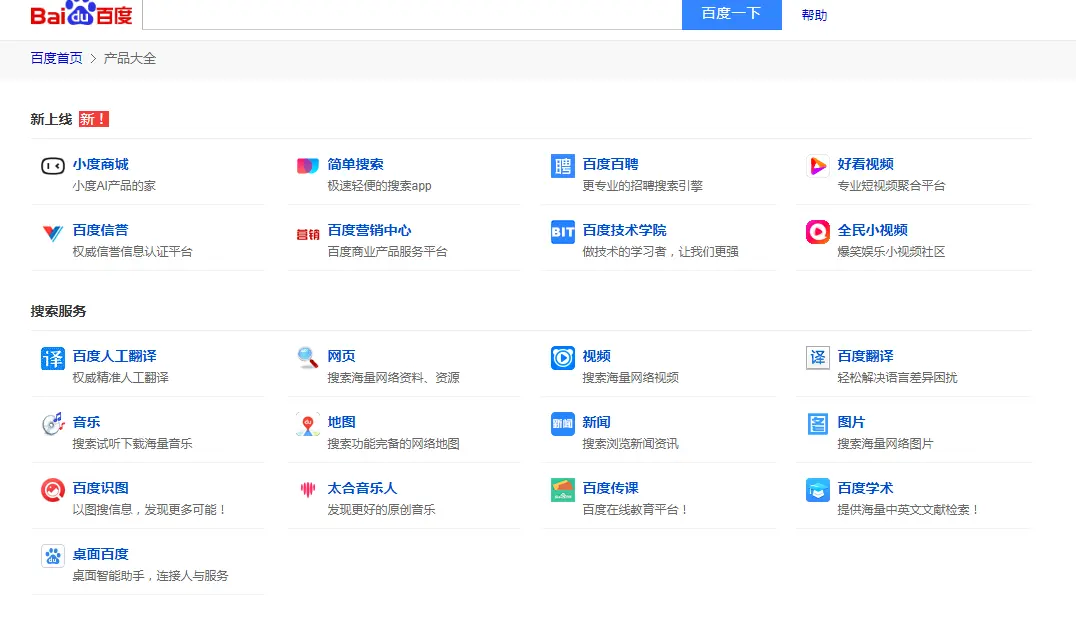Click the description 更专业的招聘搜索引擎

[x=642, y=185]
